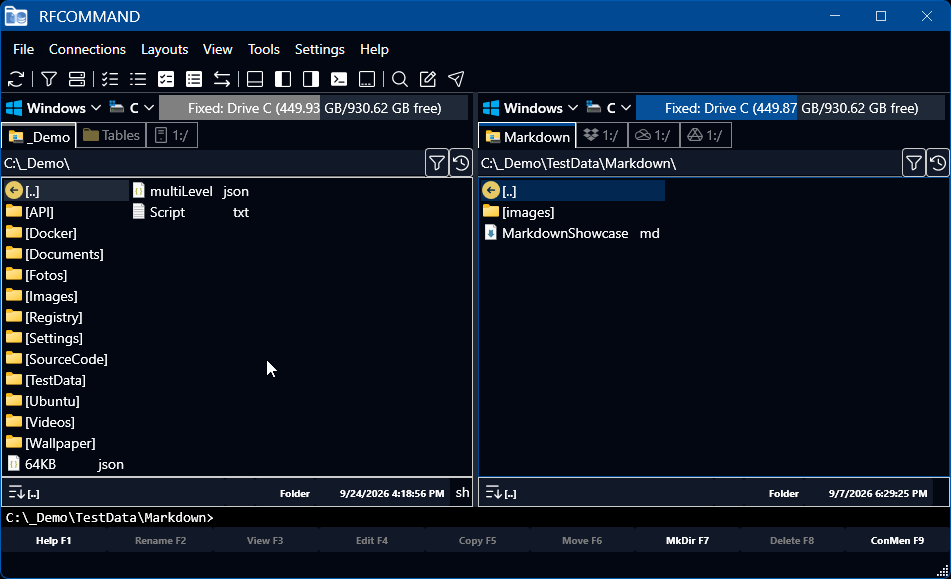Click the Copy F5 button
The image size is (951, 579).
(x=477, y=540)
